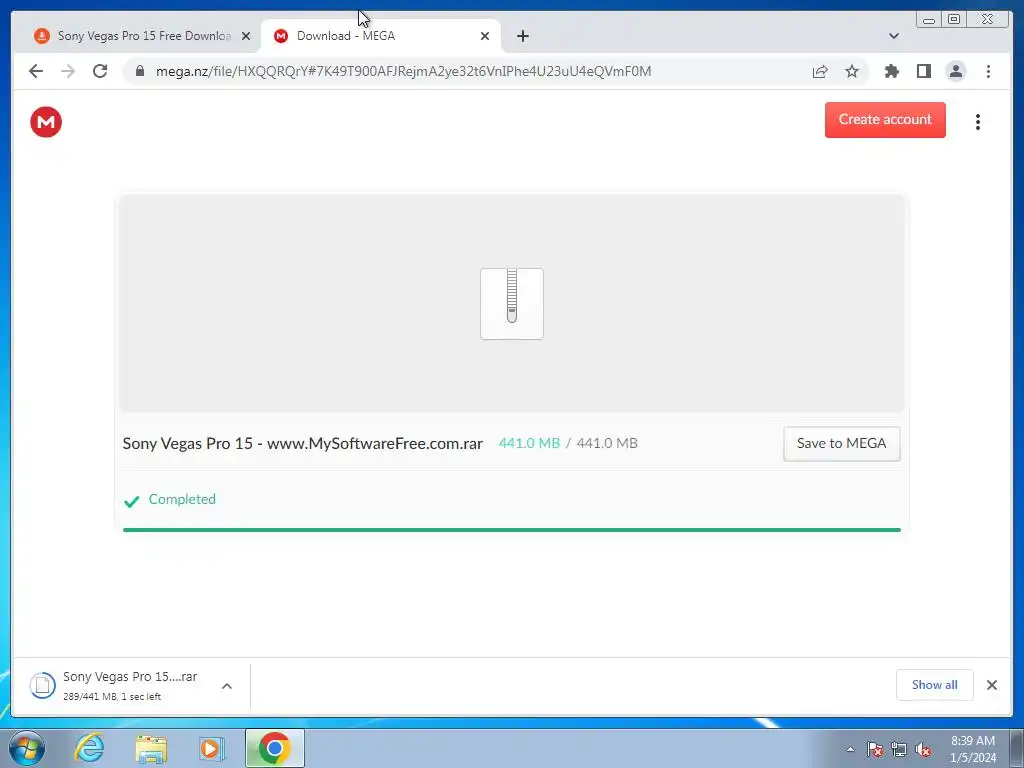Close the downloads bar

click(x=991, y=684)
